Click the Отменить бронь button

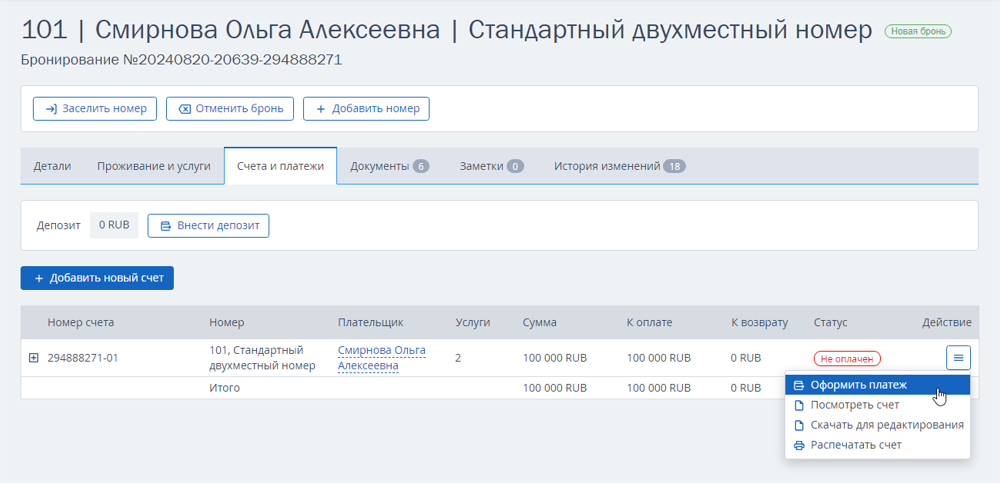230,108
